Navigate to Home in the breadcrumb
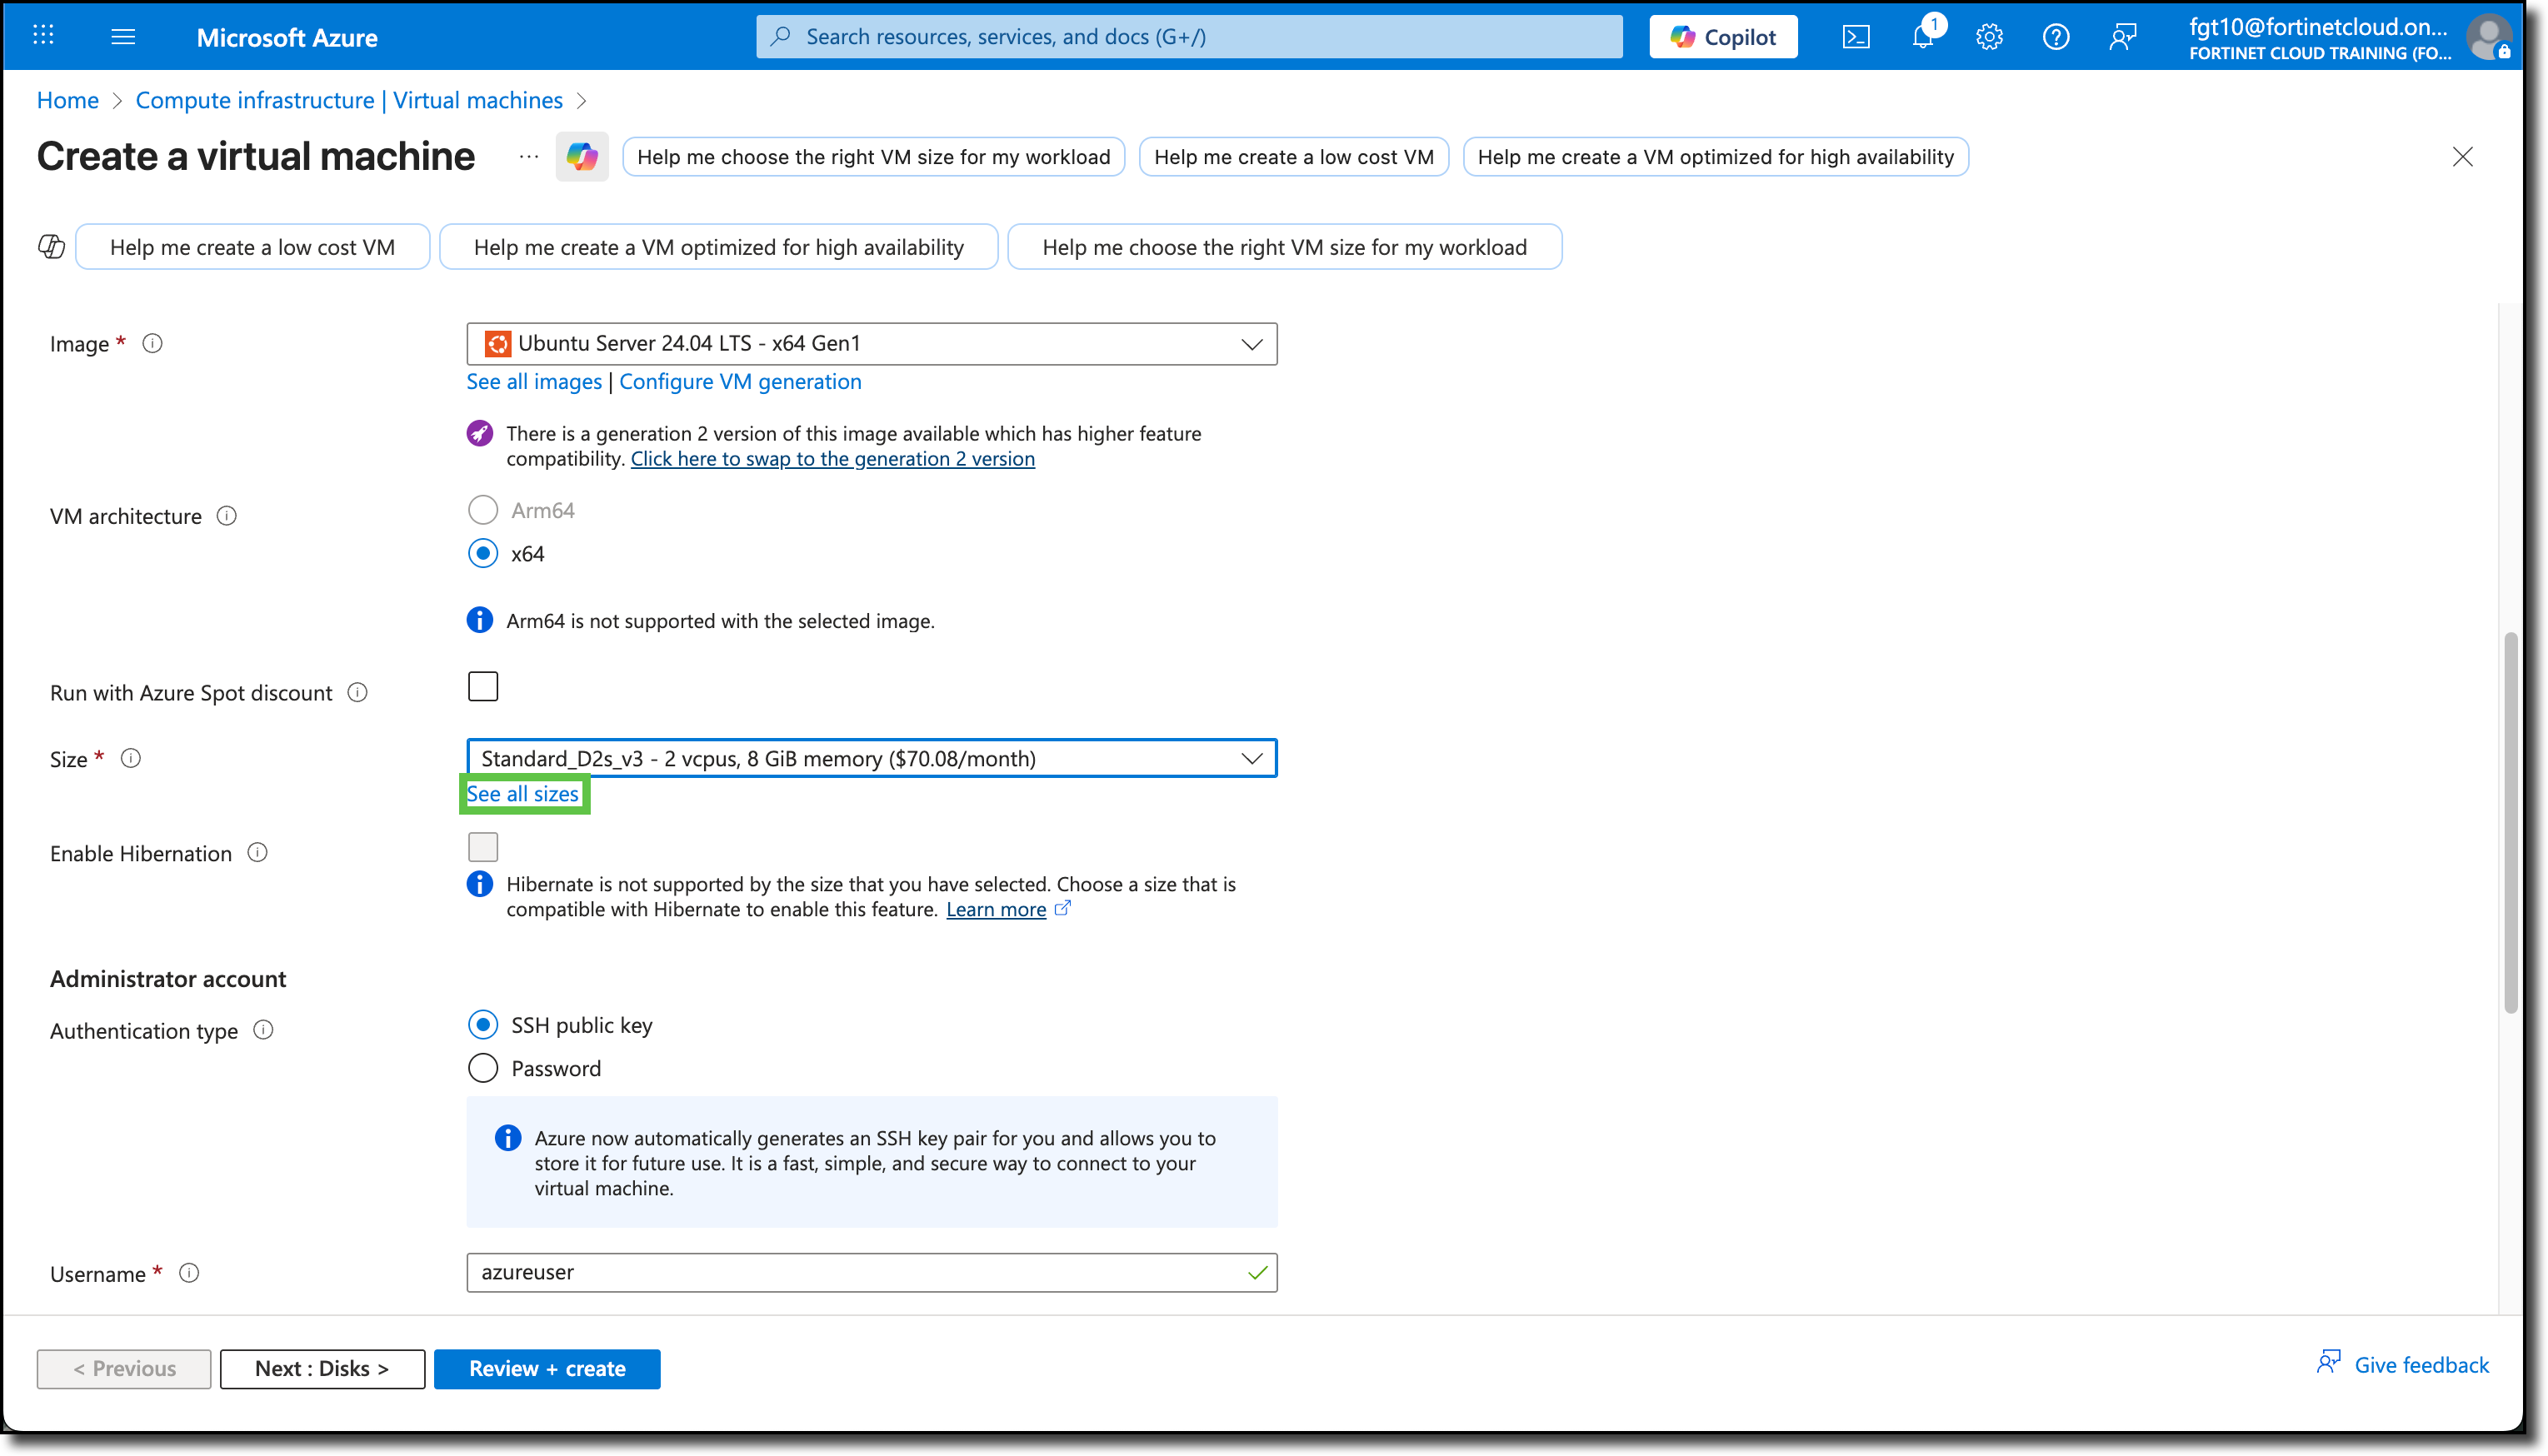Image resolution: width=2548 pixels, height=1456 pixels. click(x=67, y=100)
